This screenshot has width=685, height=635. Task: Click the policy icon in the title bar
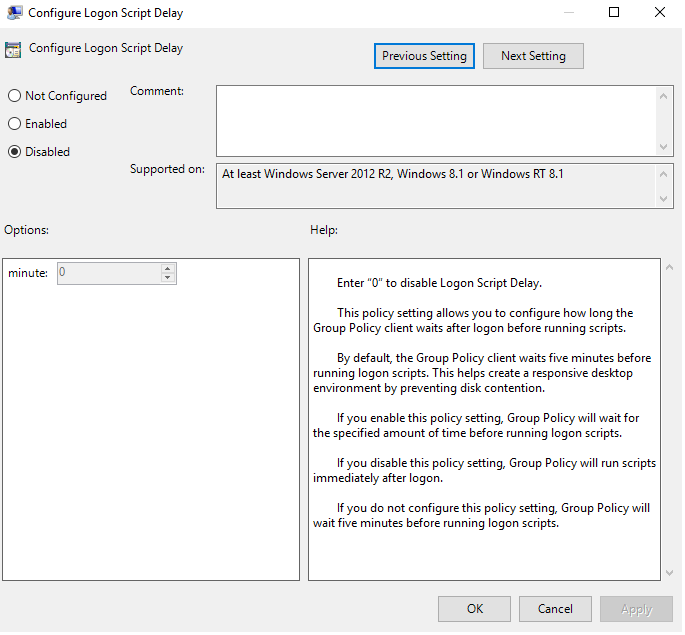14,13
